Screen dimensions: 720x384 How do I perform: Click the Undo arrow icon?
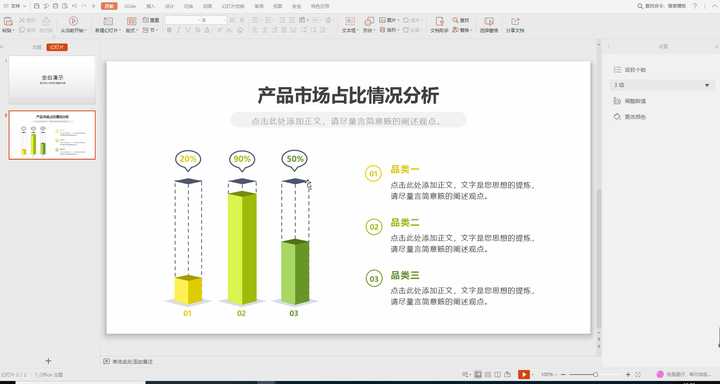(x=74, y=6)
